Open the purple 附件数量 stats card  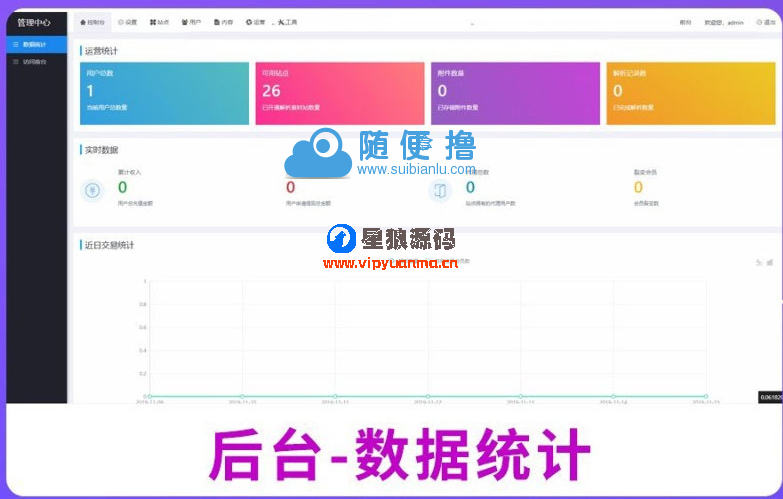coord(515,93)
